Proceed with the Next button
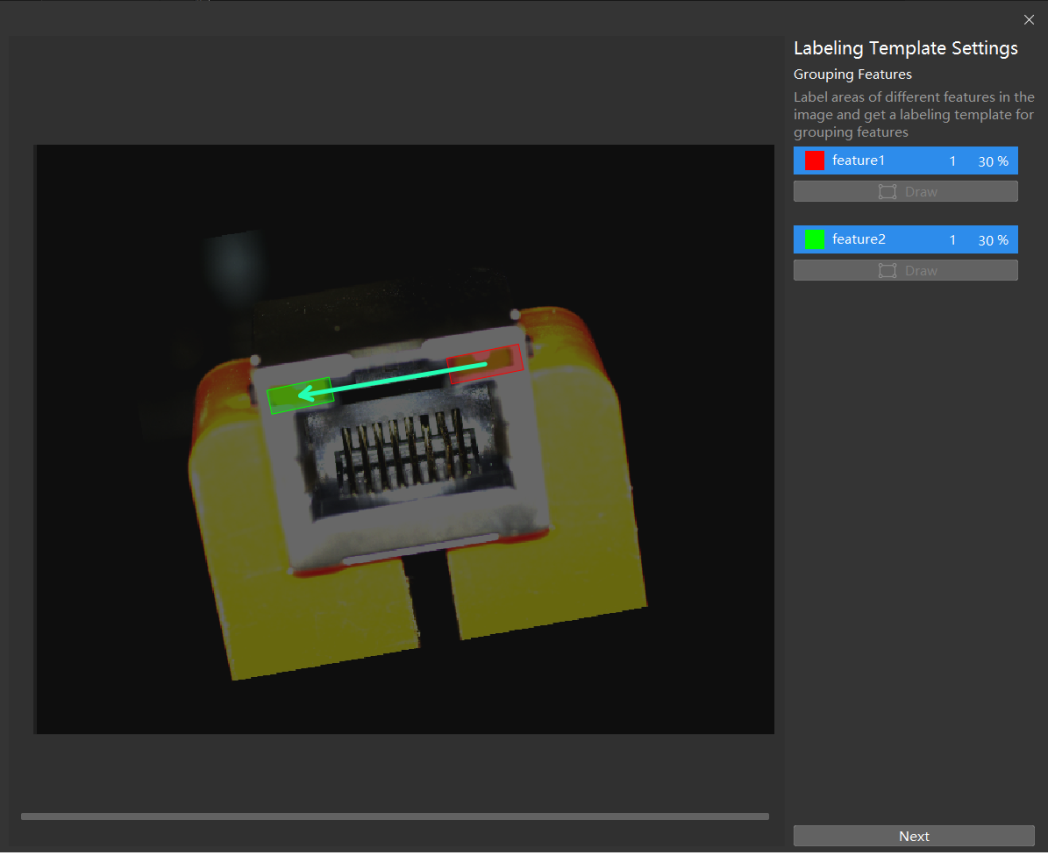1048x853 pixels. (913, 836)
